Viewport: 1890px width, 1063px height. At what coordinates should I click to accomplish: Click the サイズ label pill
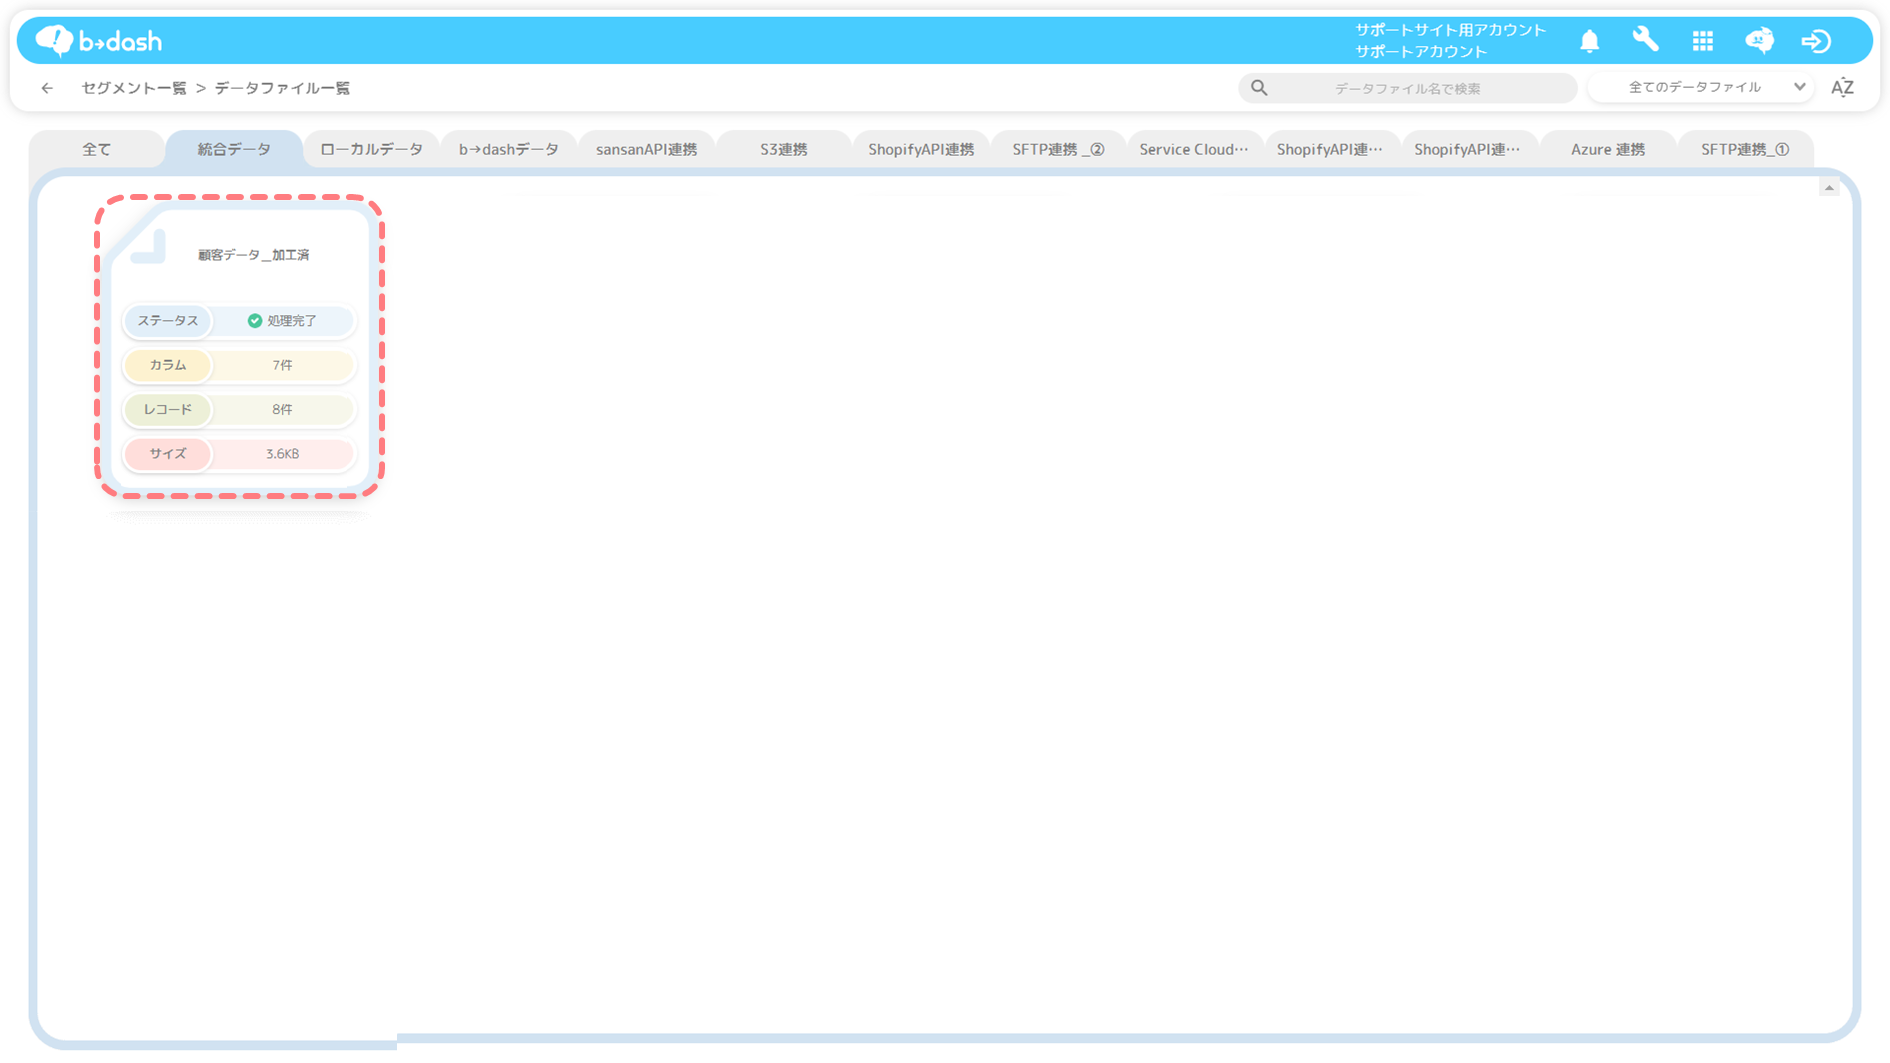coord(168,454)
